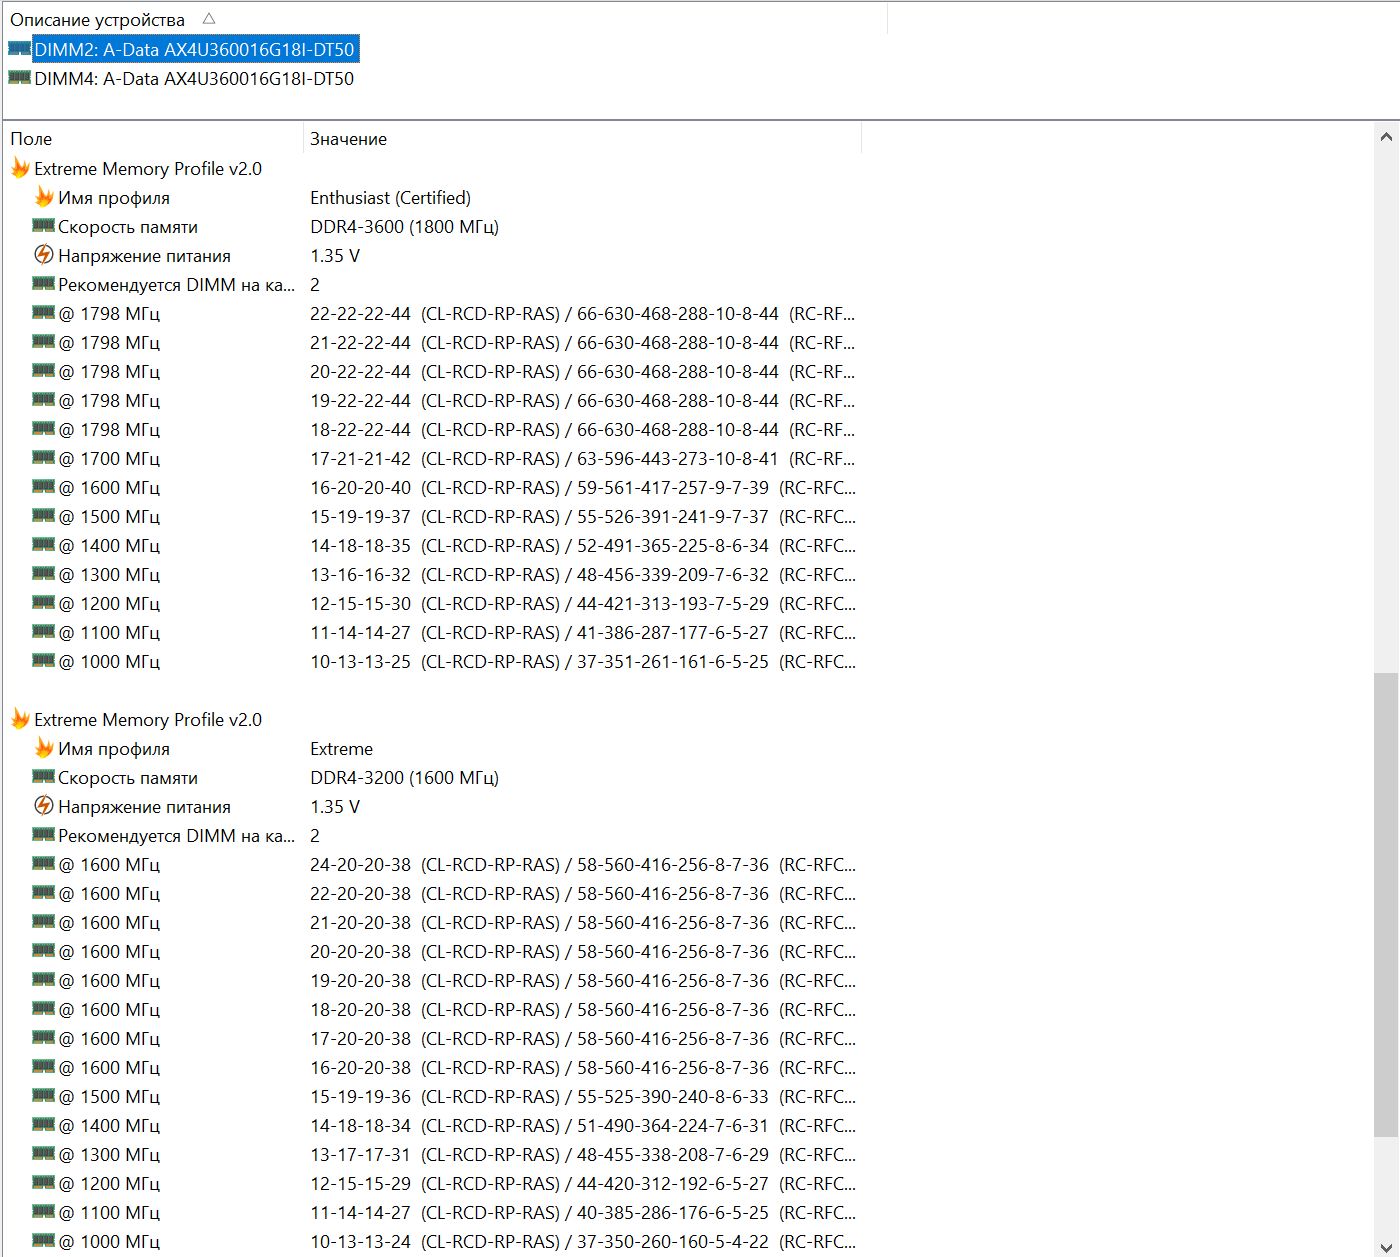Image resolution: width=1400 pixels, height=1257 pixels.
Task: Click the second Extreme Memory Profile flame icon
Action: pyautogui.click(x=20, y=719)
